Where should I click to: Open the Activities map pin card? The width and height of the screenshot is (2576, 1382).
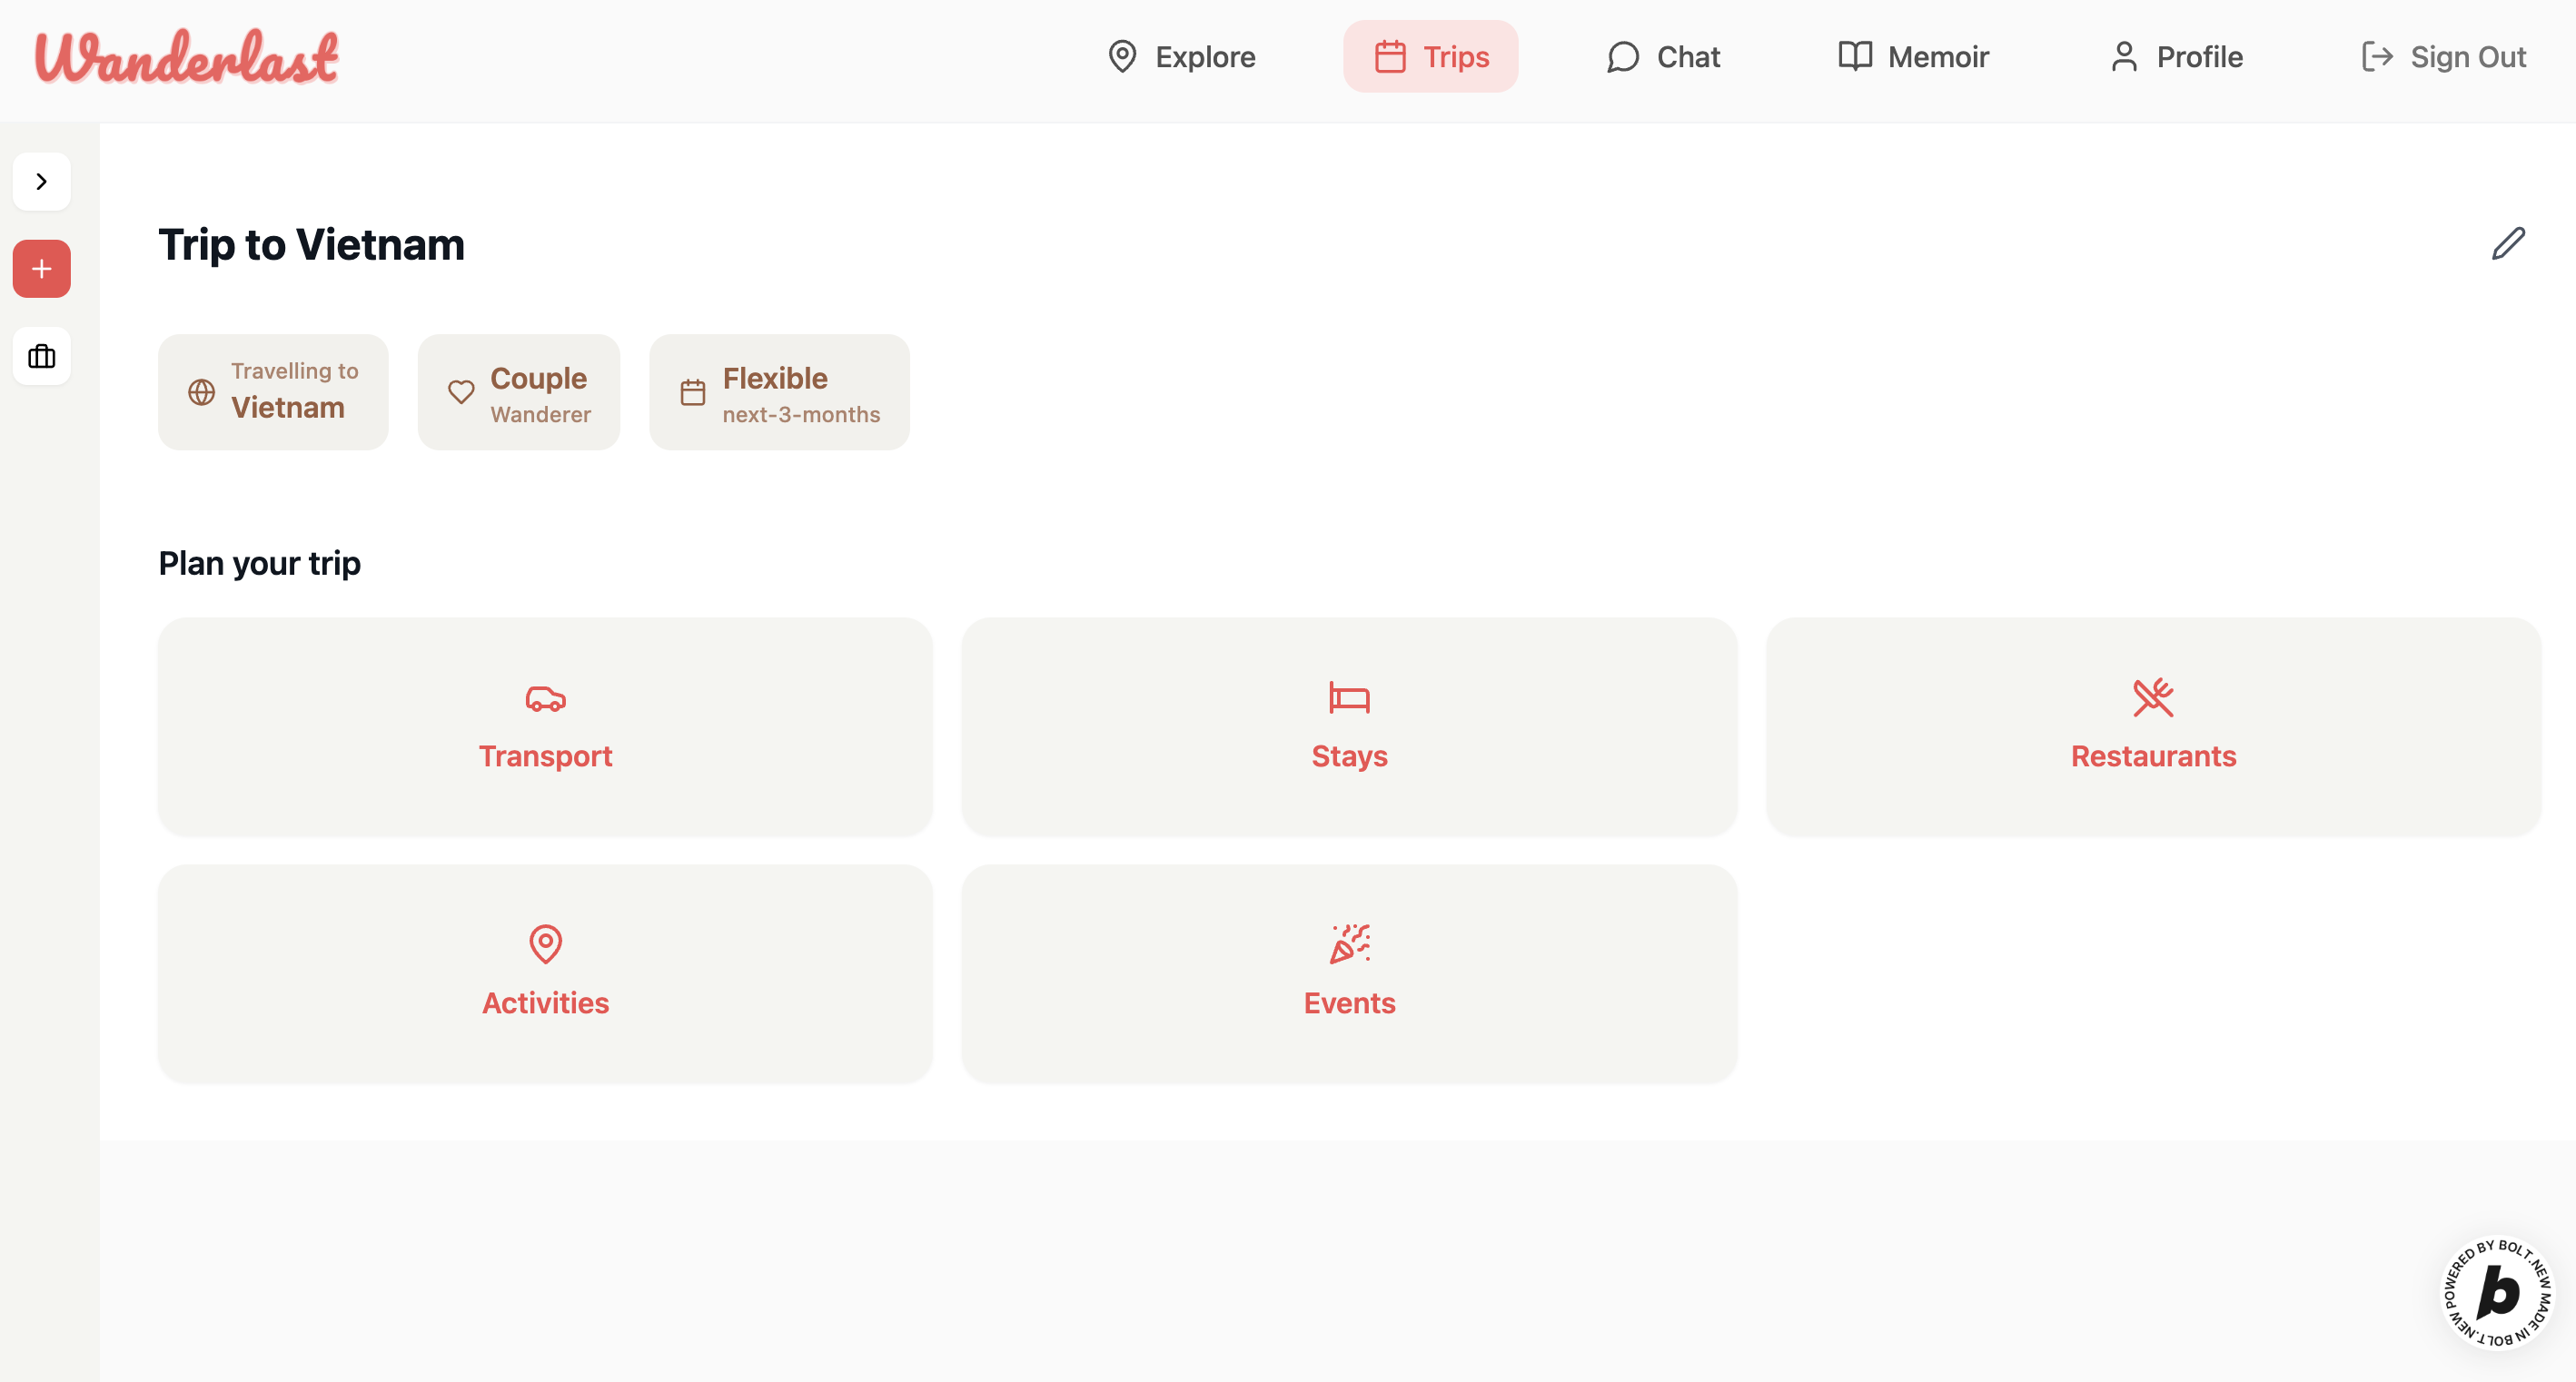(545, 973)
